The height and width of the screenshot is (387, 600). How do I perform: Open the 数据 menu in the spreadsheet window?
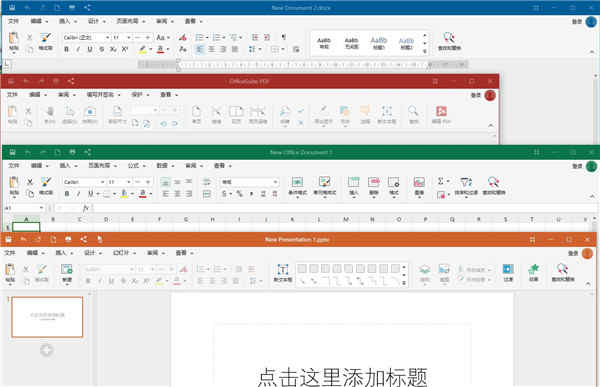click(165, 165)
